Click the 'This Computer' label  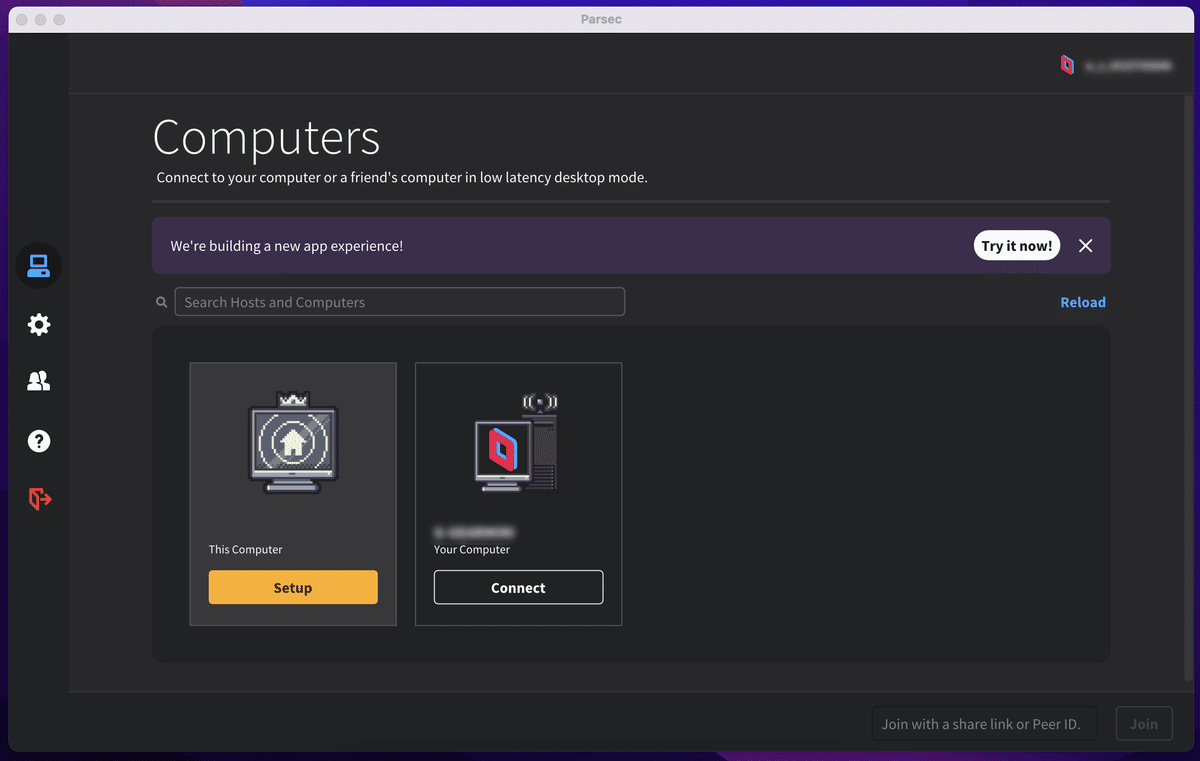coord(246,549)
